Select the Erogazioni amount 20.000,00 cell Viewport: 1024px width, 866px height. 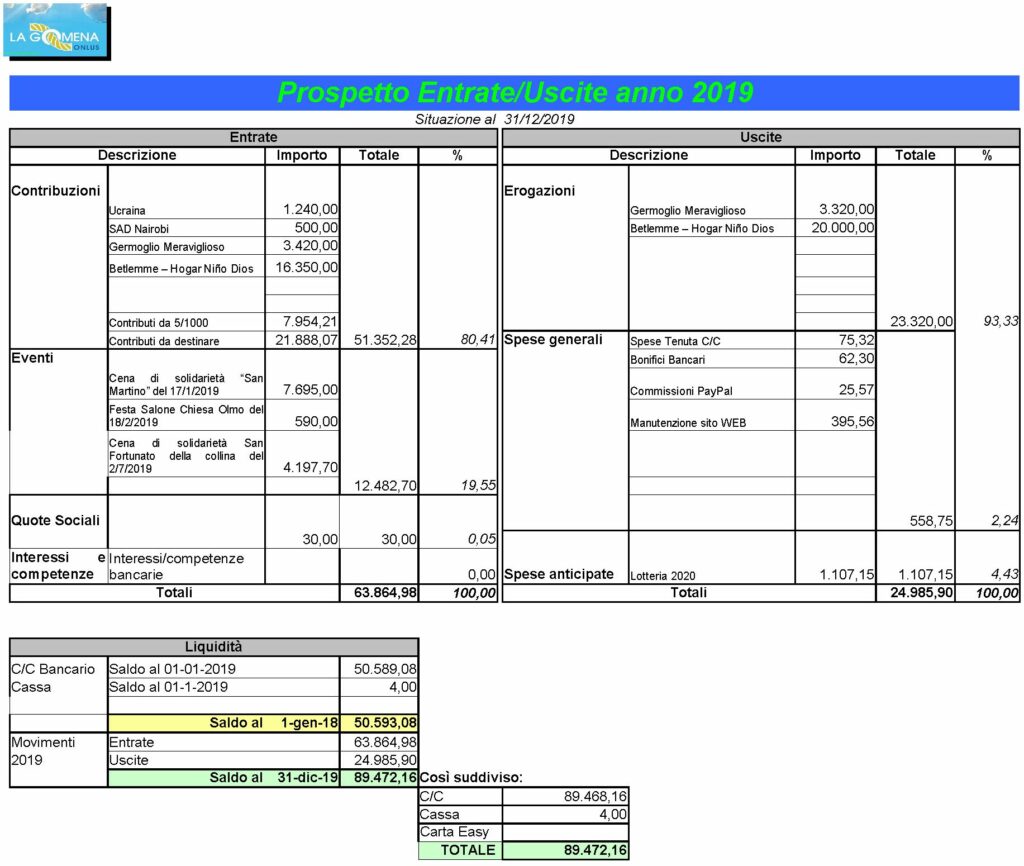[835, 228]
